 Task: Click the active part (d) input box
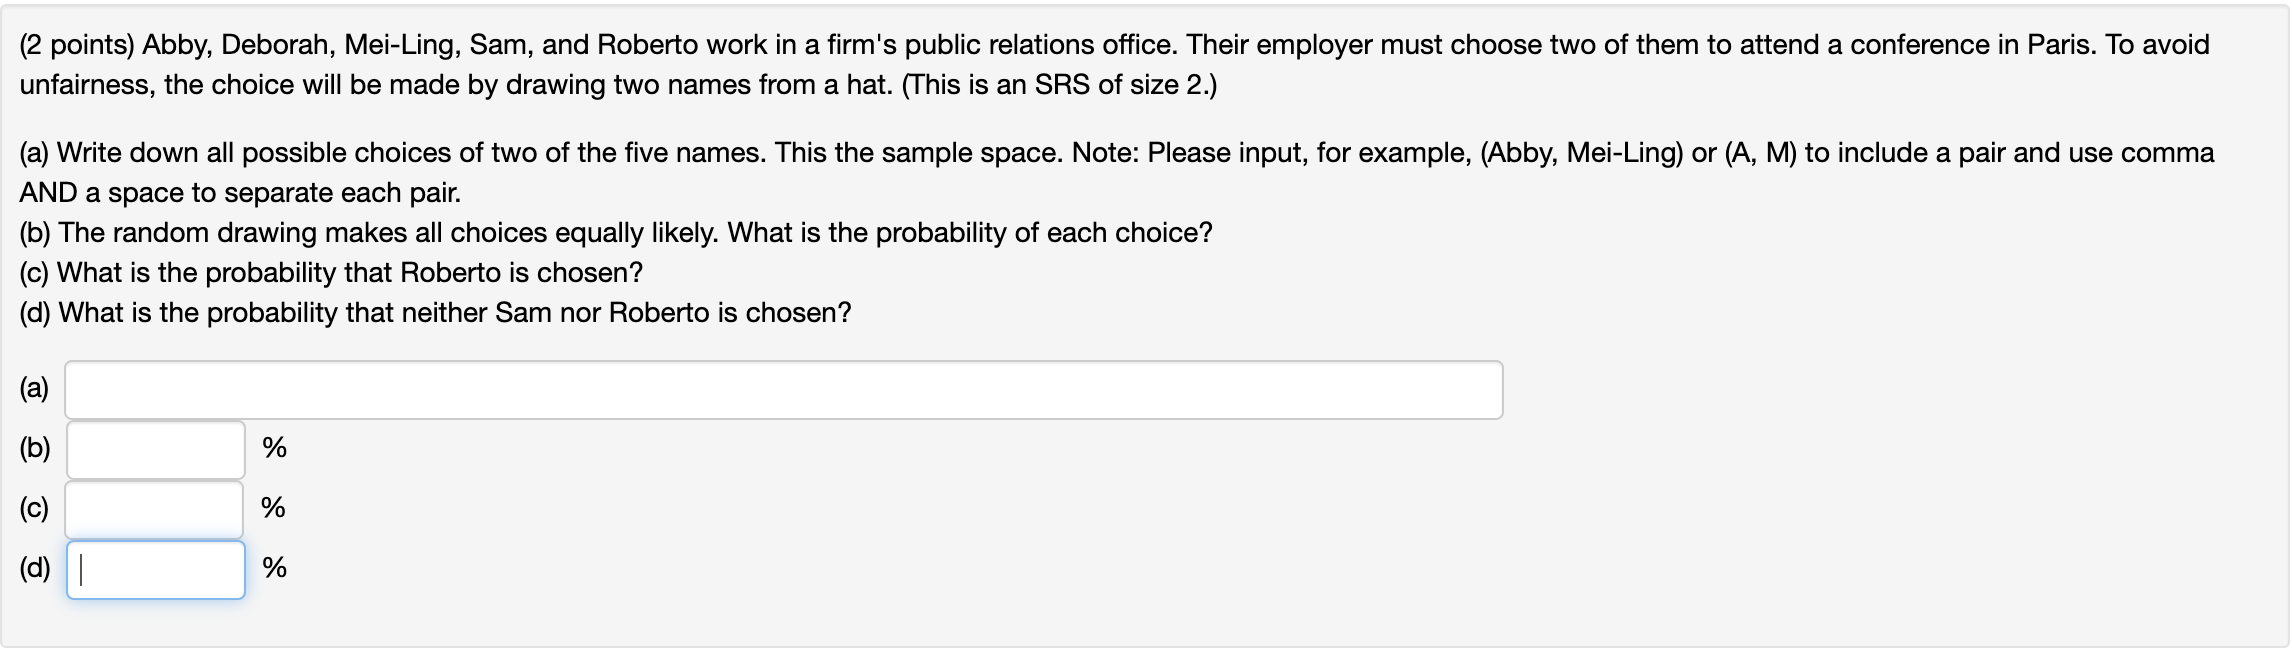tap(156, 570)
